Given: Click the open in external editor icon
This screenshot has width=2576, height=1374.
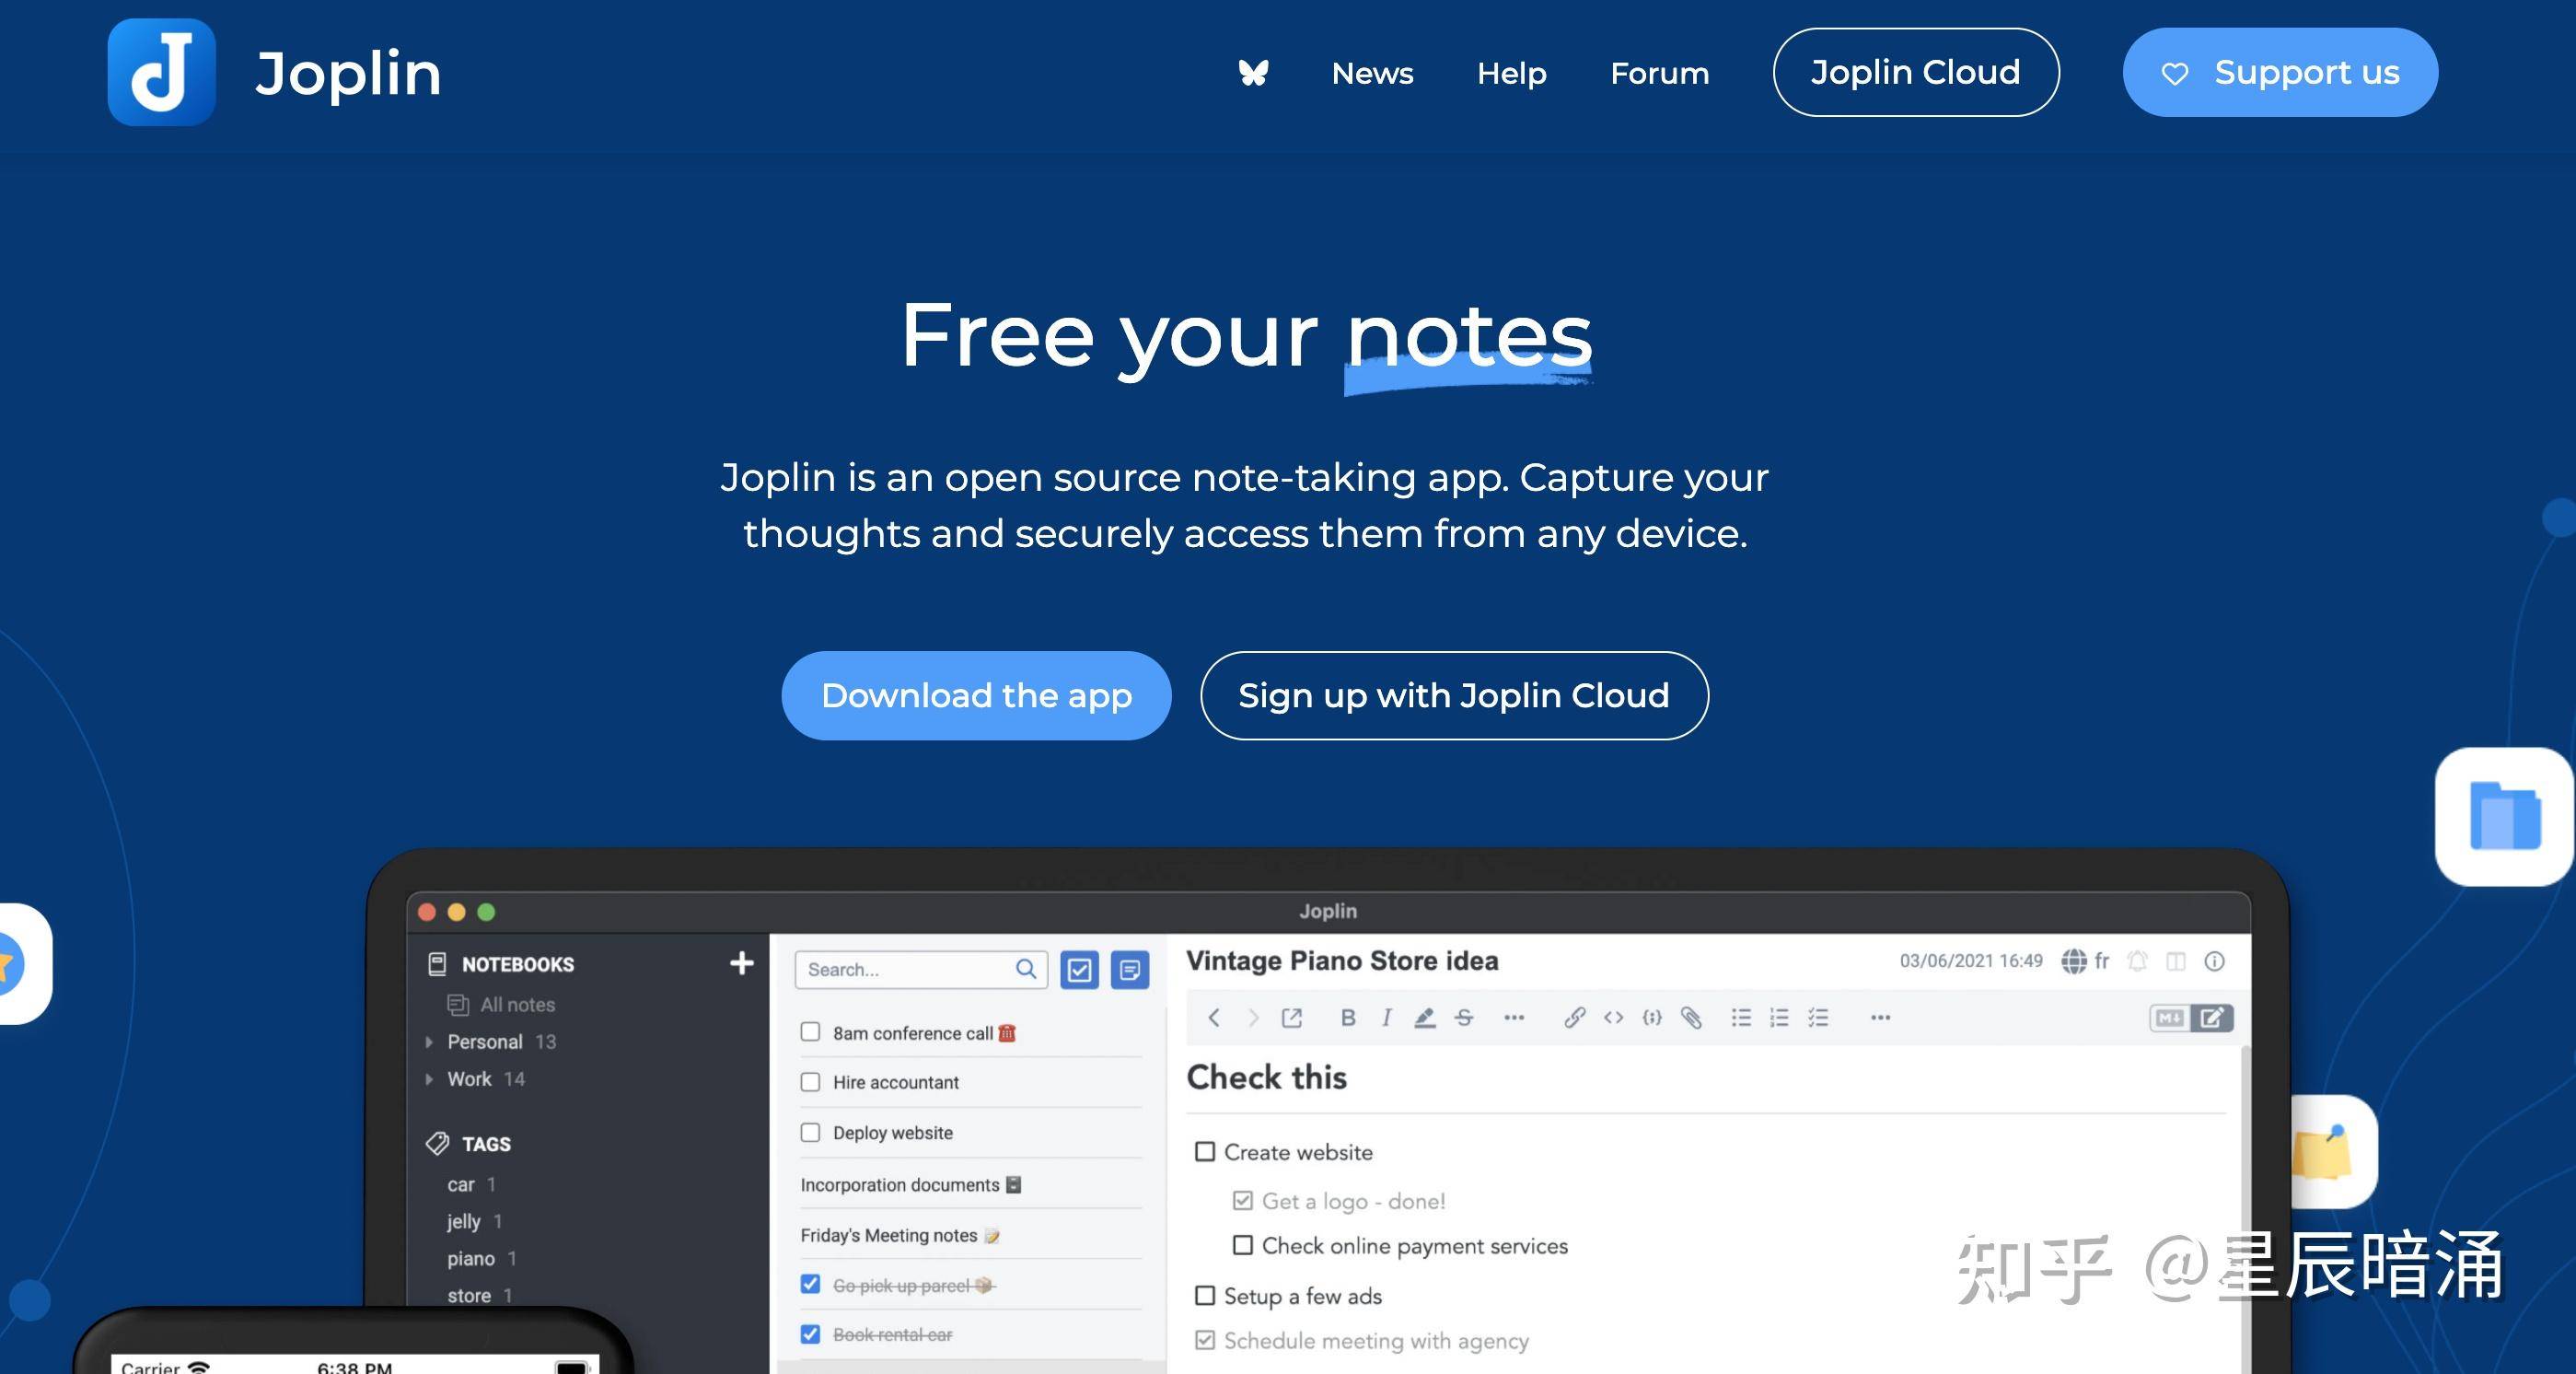Looking at the screenshot, I should click(1292, 1018).
